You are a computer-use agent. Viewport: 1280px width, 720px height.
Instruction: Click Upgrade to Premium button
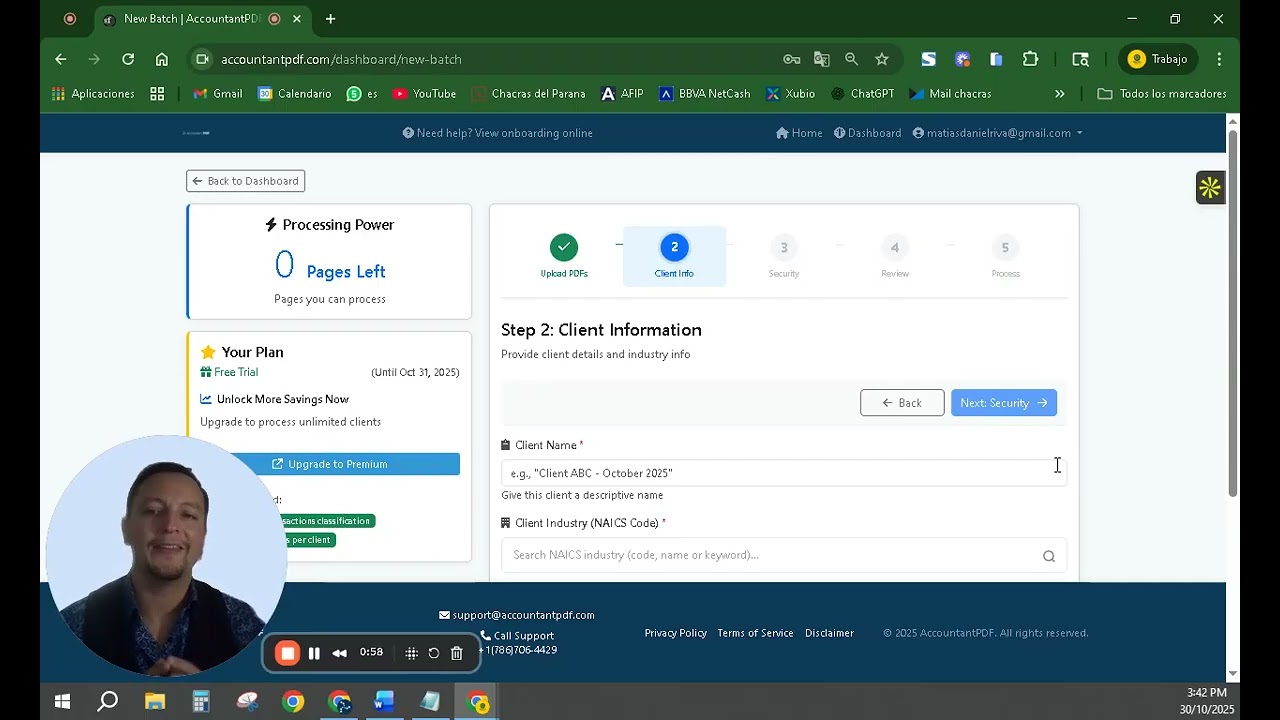pos(329,464)
